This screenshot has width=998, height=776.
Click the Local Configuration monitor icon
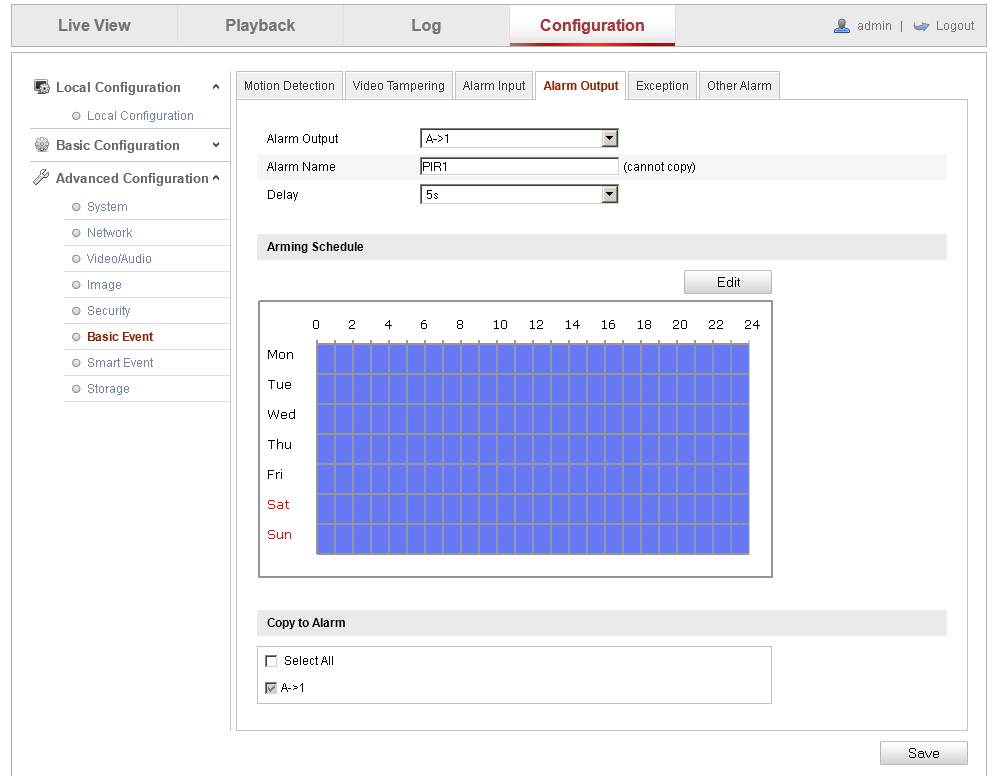(42, 87)
